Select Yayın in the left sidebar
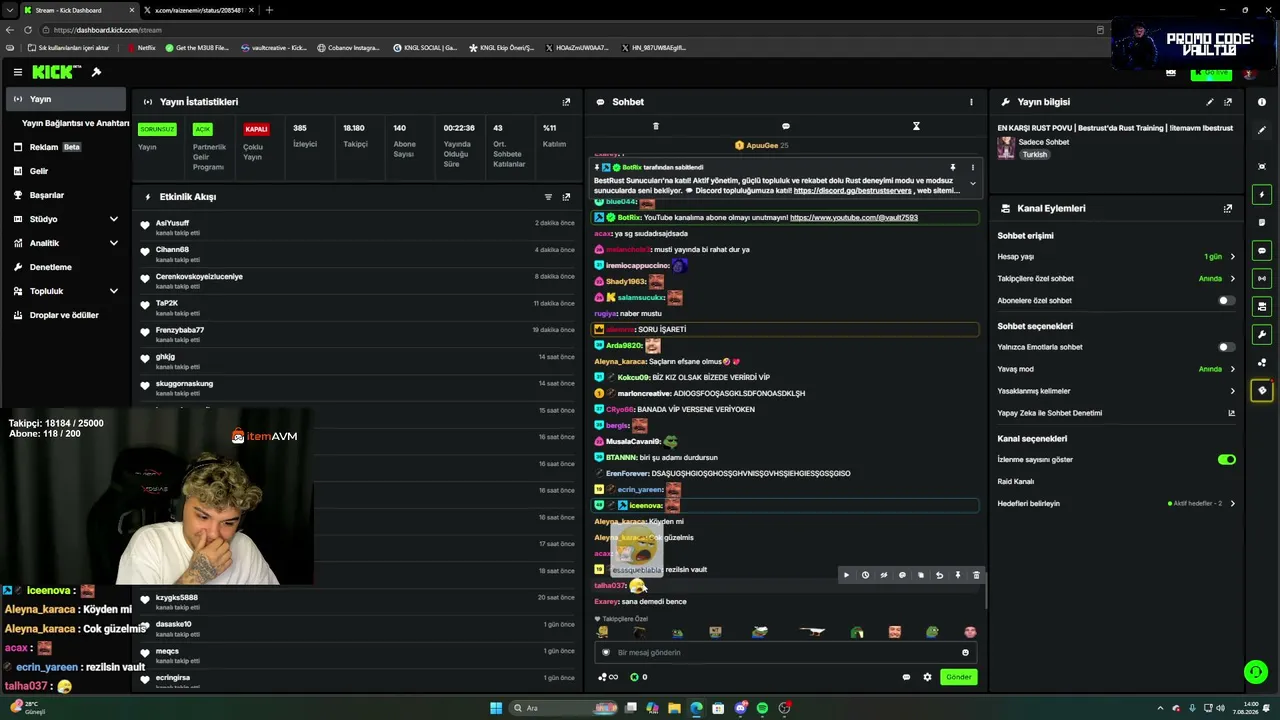 click(x=66, y=99)
